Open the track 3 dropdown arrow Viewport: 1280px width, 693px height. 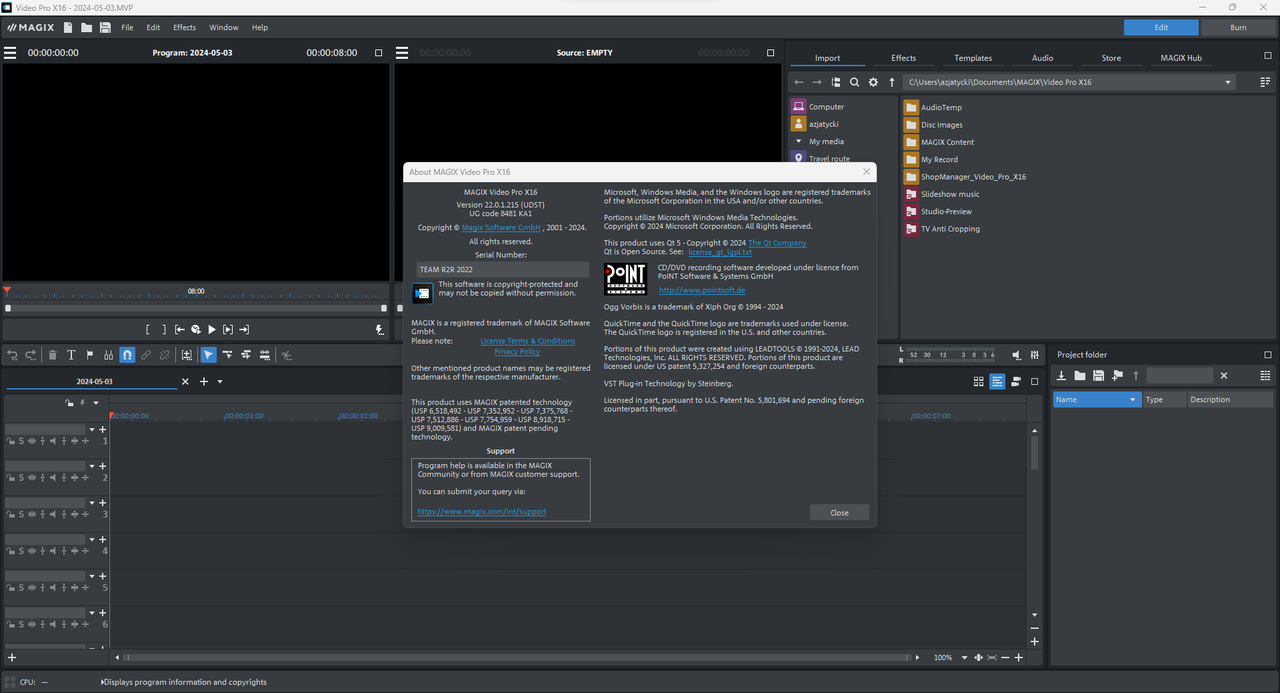[x=92, y=503]
